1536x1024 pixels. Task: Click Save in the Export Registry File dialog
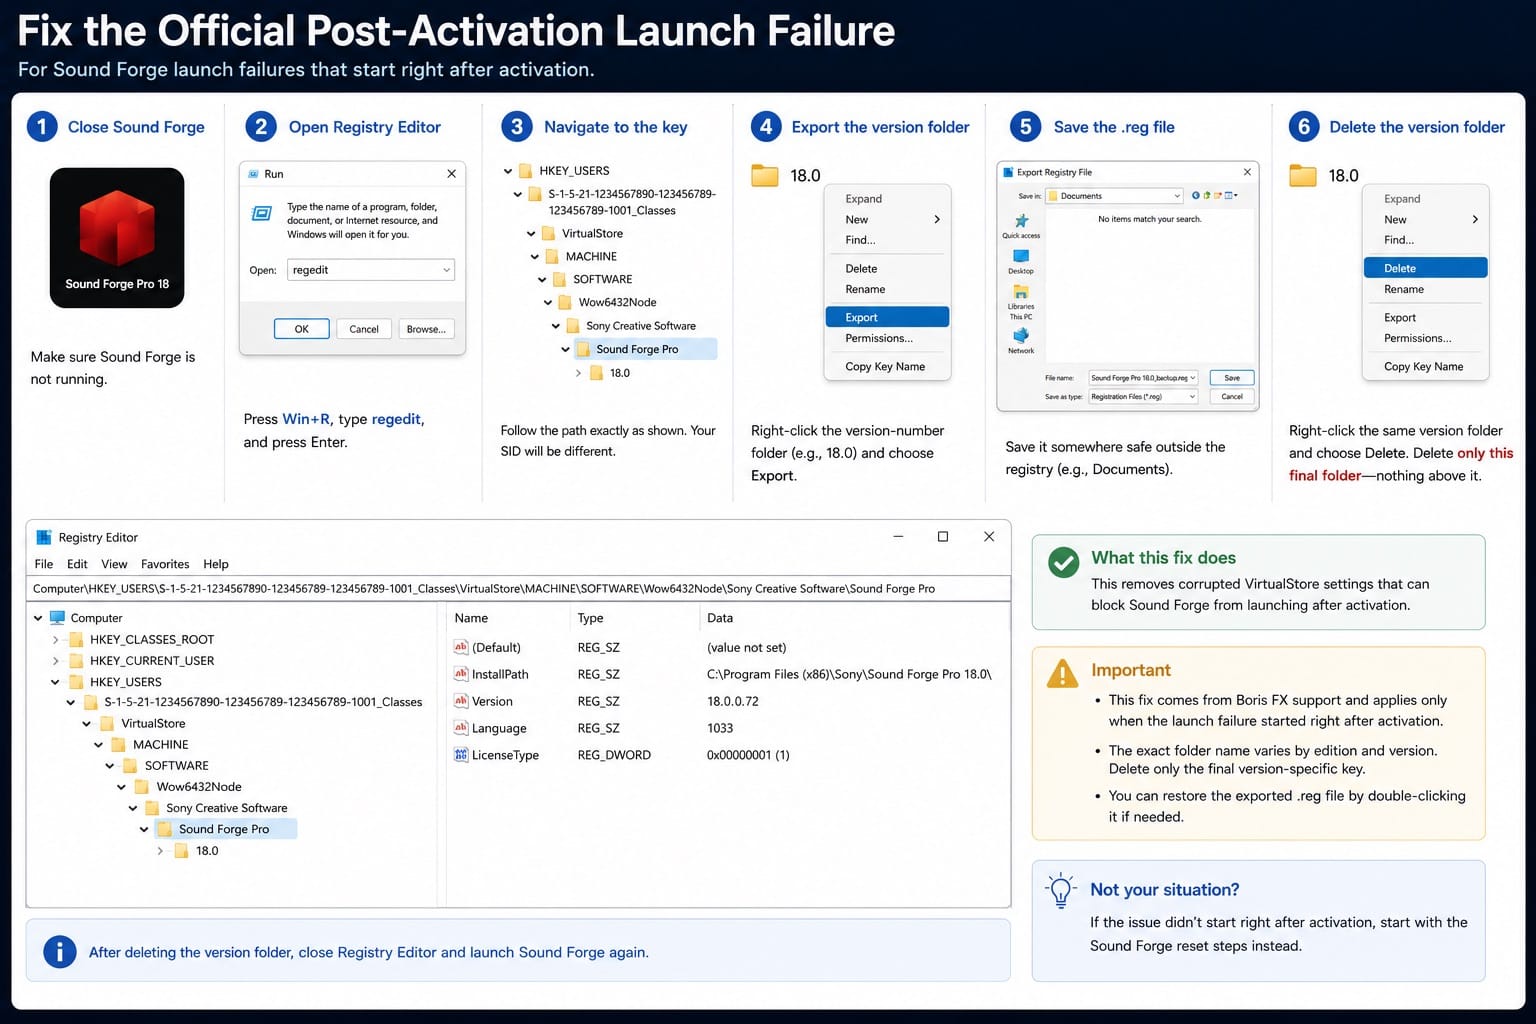pyautogui.click(x=1232, y=378)
